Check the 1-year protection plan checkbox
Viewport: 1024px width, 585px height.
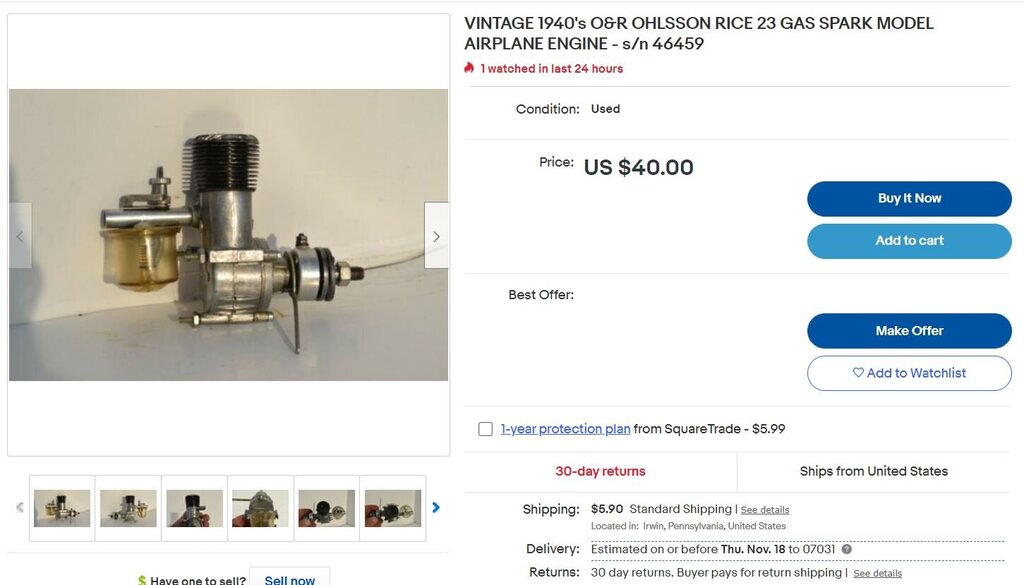coord(485,429)
